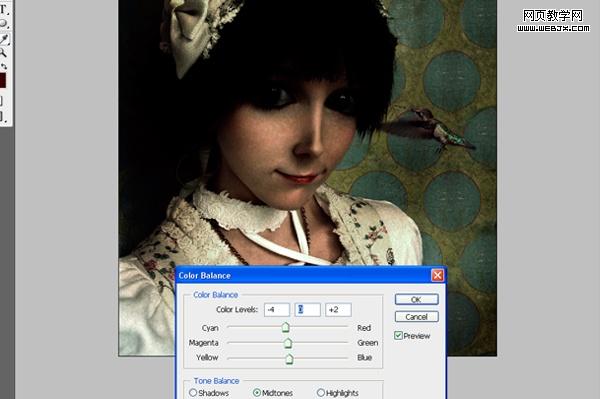
Task: Swap foreground and background colors
Action: point(4,66)
